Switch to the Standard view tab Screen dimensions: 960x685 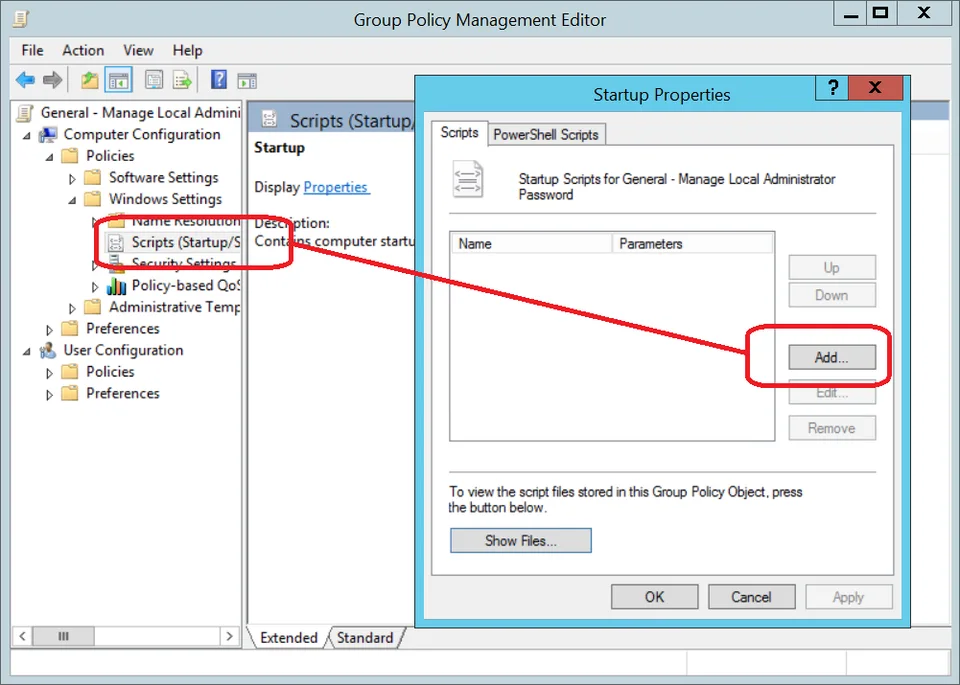tap(365, 638)
